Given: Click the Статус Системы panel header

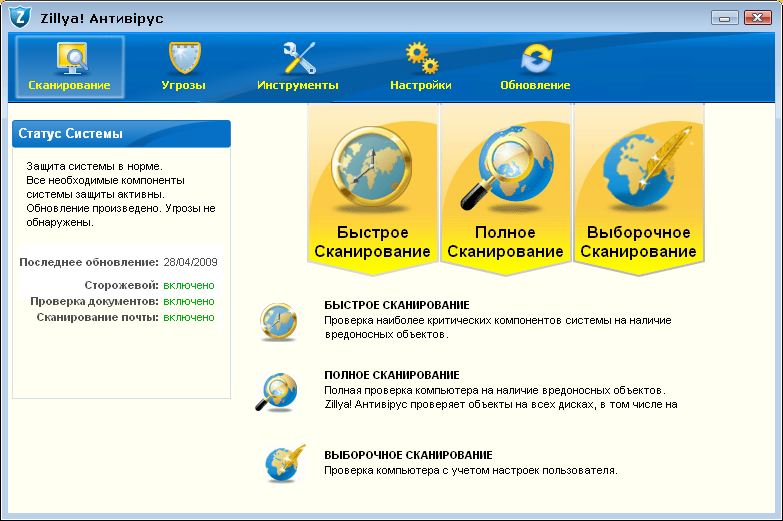Looking at the screenshot, I should click(x=121, y=134).
